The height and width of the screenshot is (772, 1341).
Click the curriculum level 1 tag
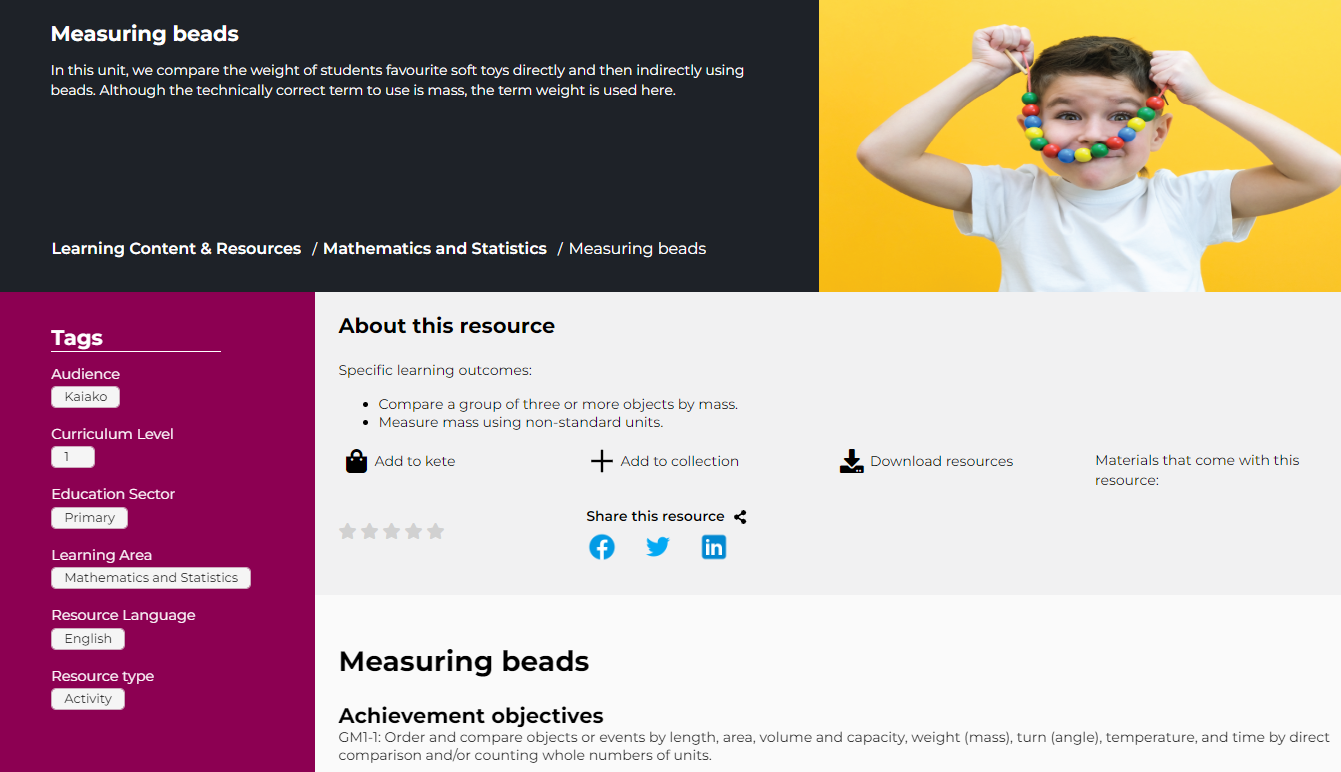(72, 457)
